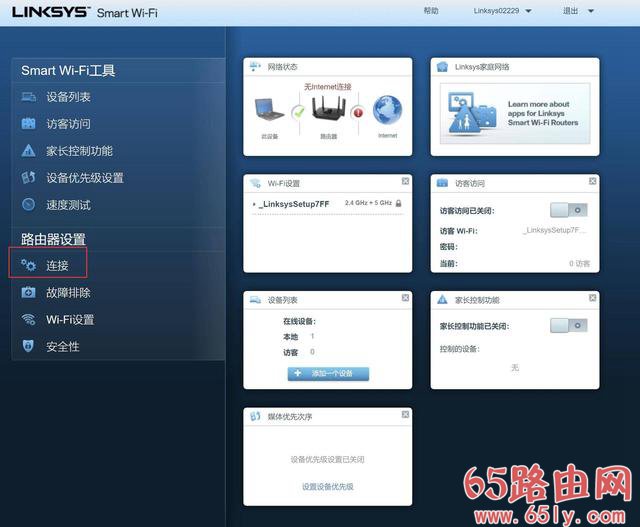Click the 设备优先级设置已关闭 text
This screenshot has width=640, height=527.
(x=327, y=459)
